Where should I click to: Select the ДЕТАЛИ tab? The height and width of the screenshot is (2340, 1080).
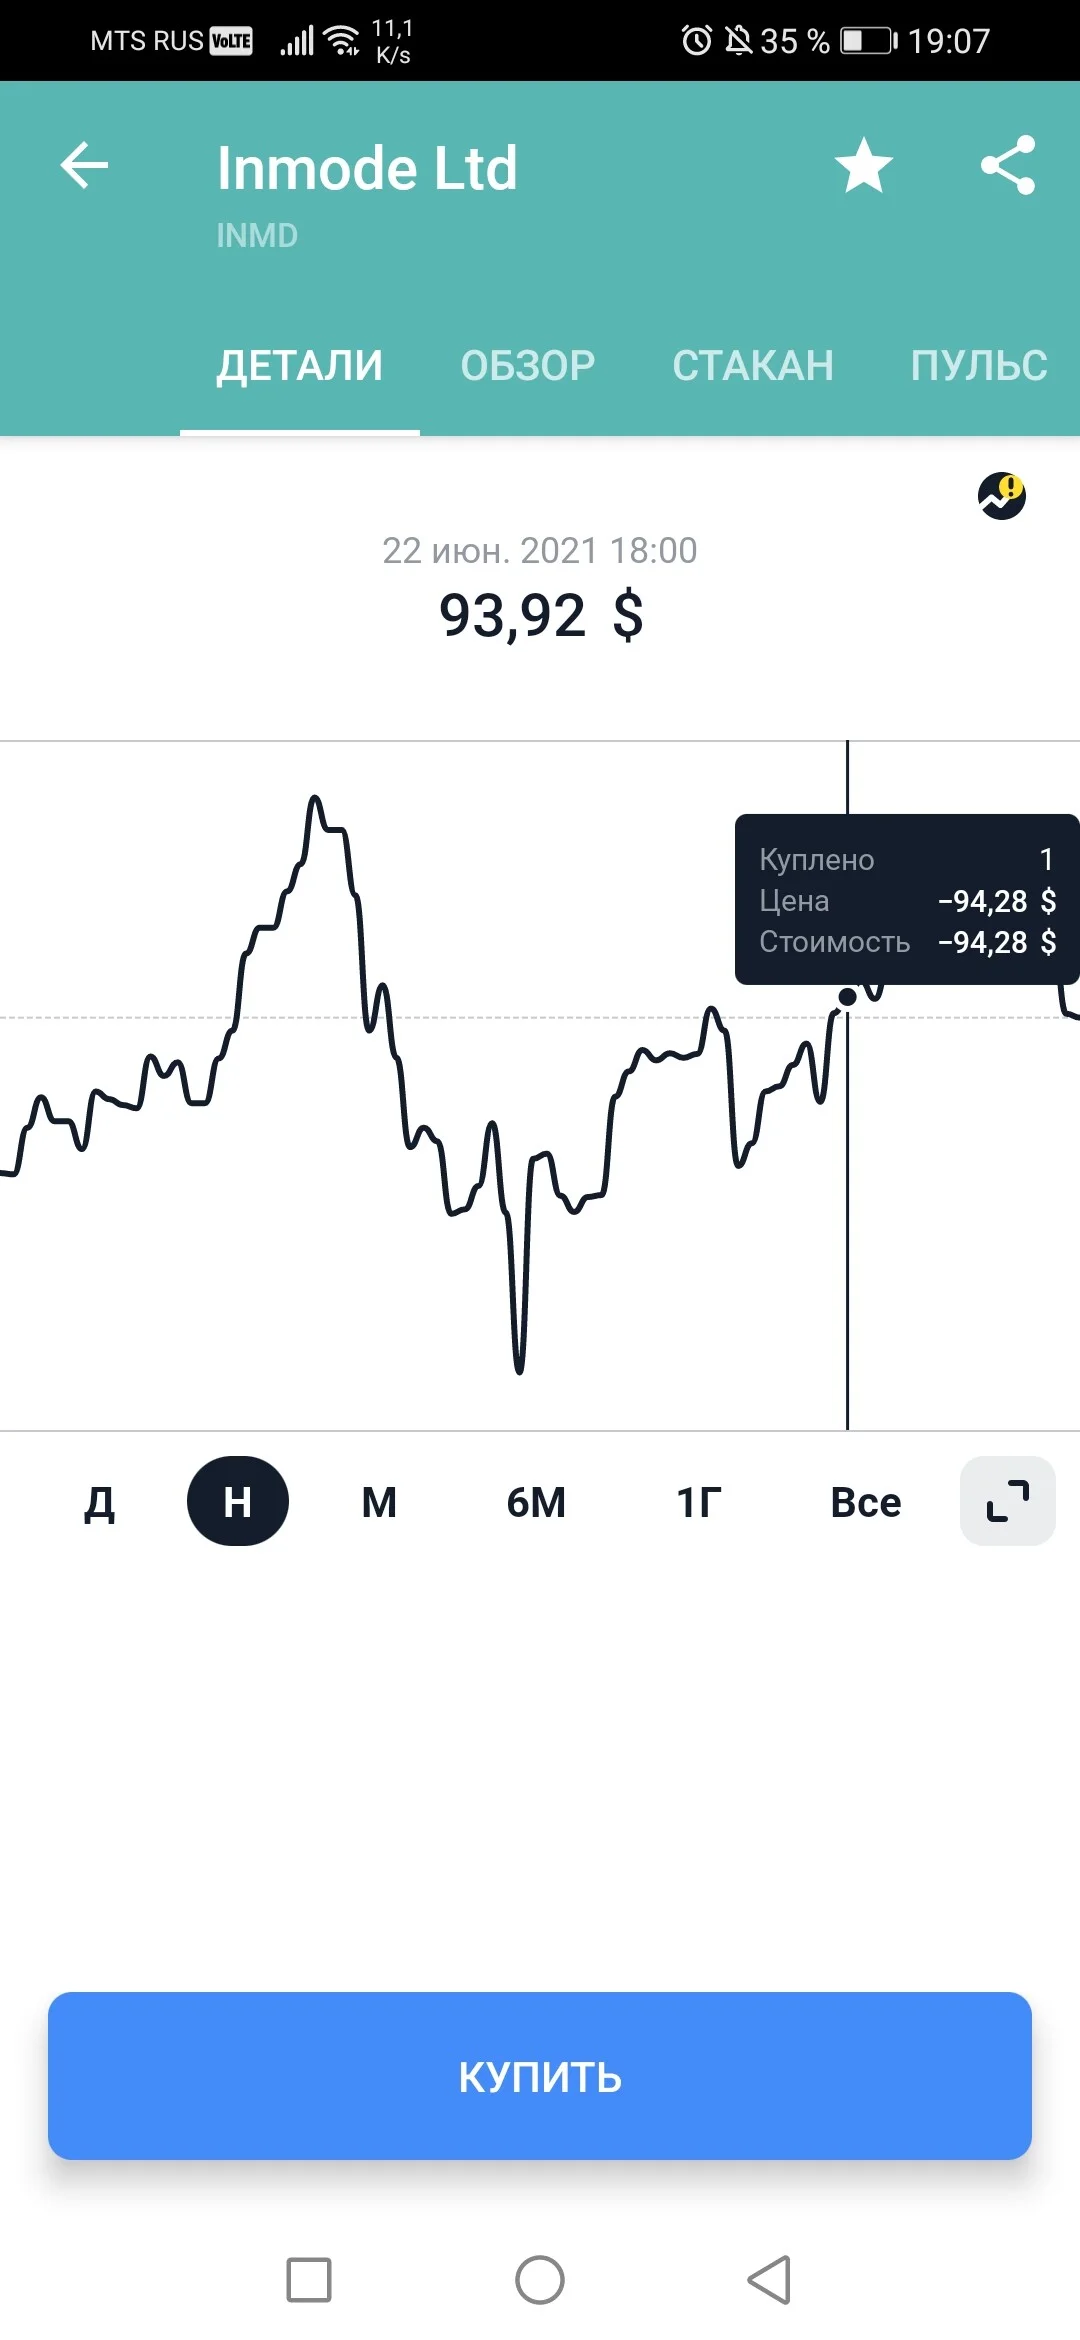pyautogui.click(x=300, y=366)
